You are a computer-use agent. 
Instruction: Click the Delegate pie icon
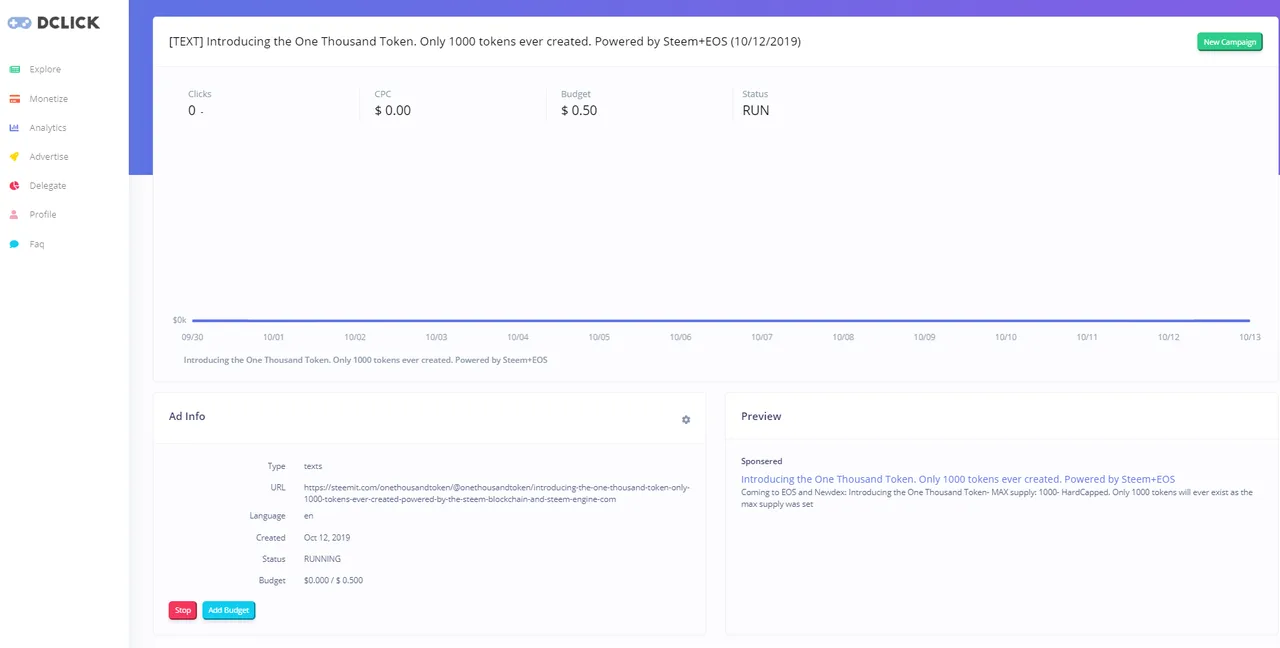[x=14, y=186]
